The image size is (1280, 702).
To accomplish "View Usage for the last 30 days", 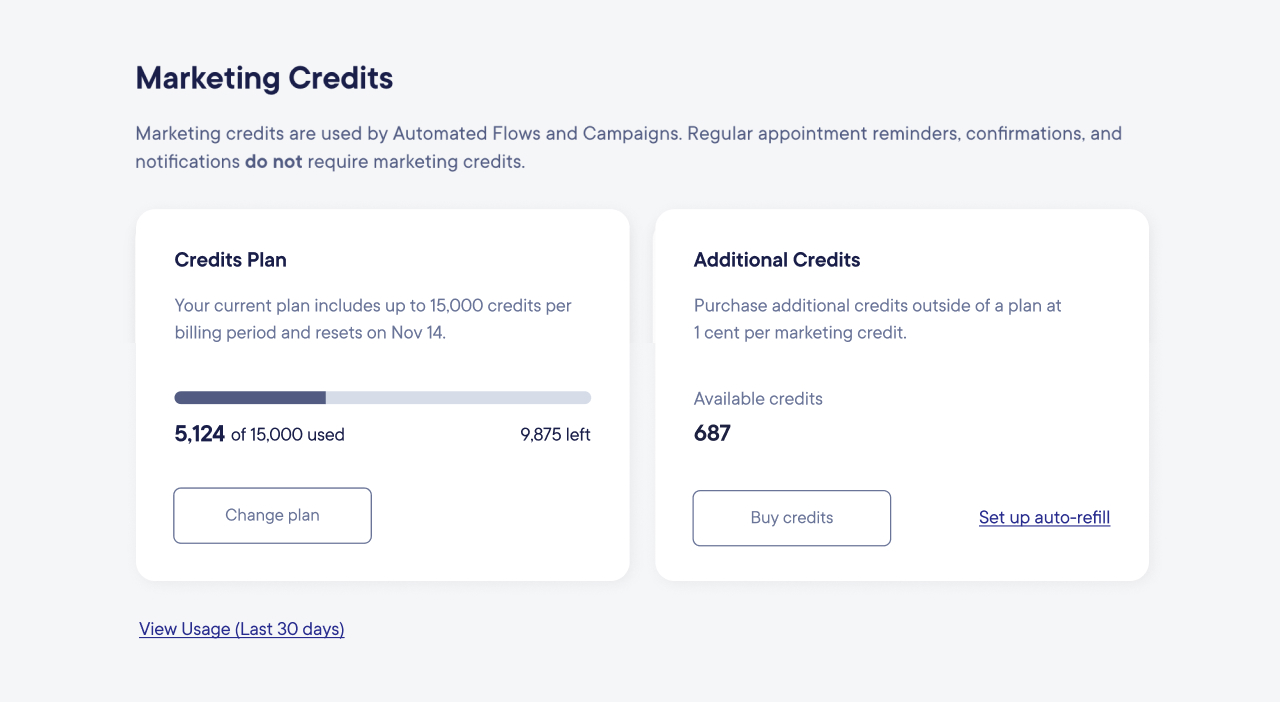I will (x=241, y=629).
